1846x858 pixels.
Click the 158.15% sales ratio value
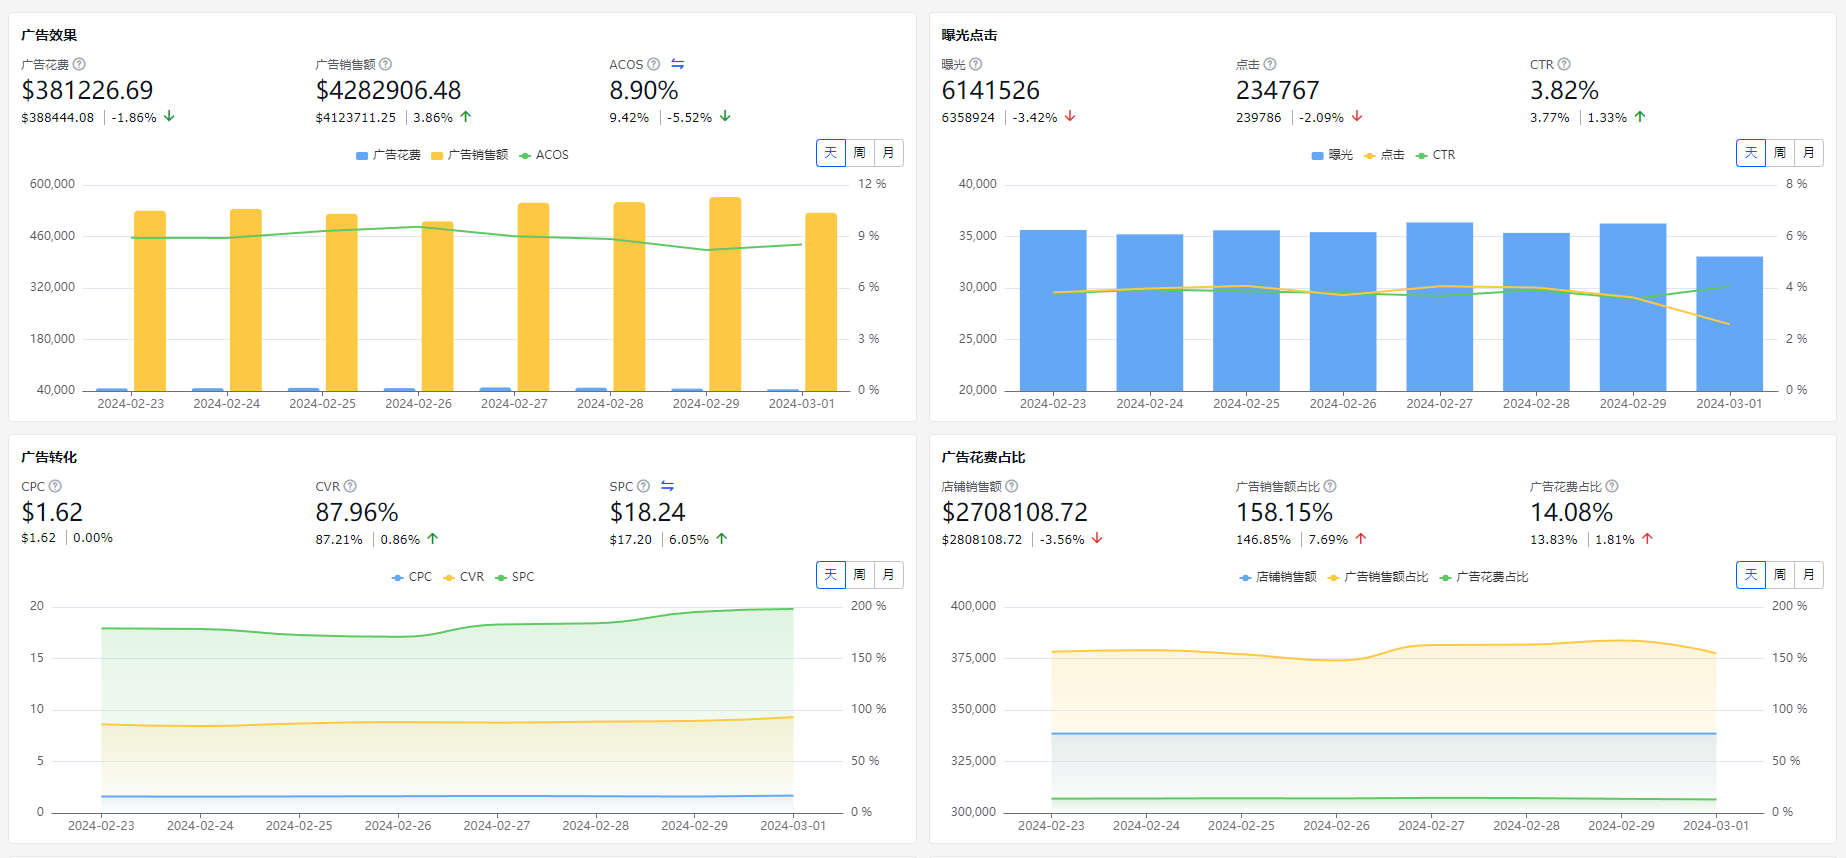pos(1284,512)
